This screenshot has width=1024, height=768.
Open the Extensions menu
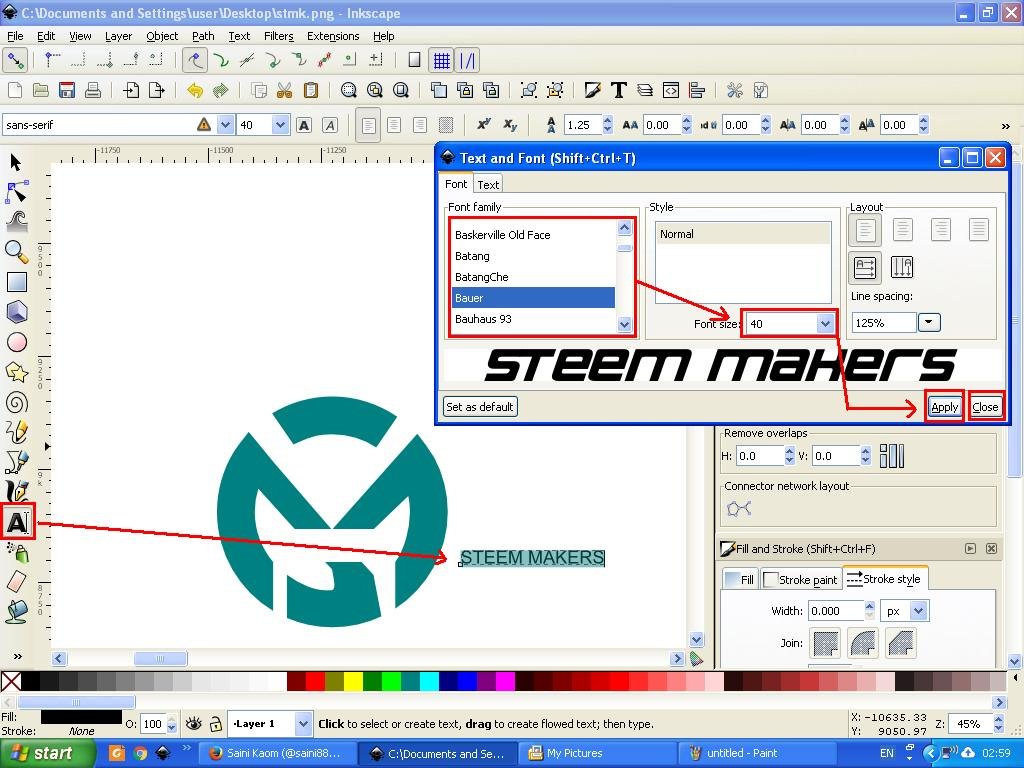(333, 36)
